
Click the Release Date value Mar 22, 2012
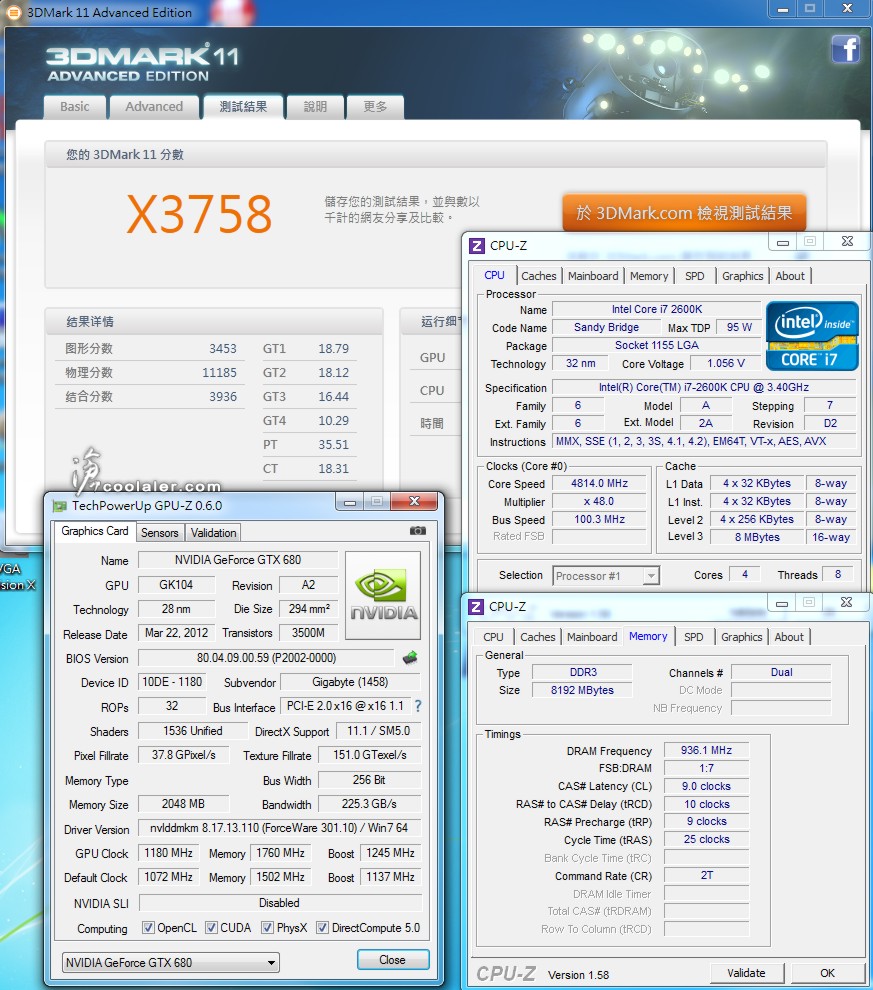pyautogui.click(x=176, y=633)
